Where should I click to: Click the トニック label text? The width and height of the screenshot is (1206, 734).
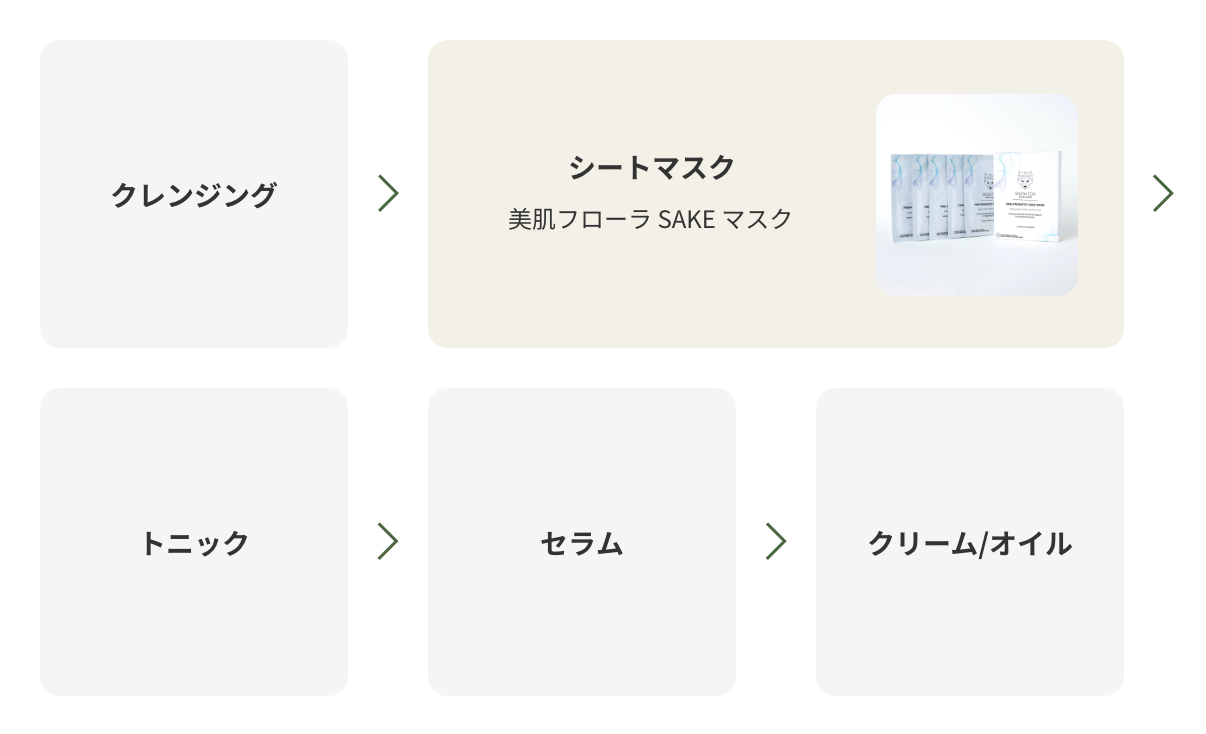coord(194,543)
